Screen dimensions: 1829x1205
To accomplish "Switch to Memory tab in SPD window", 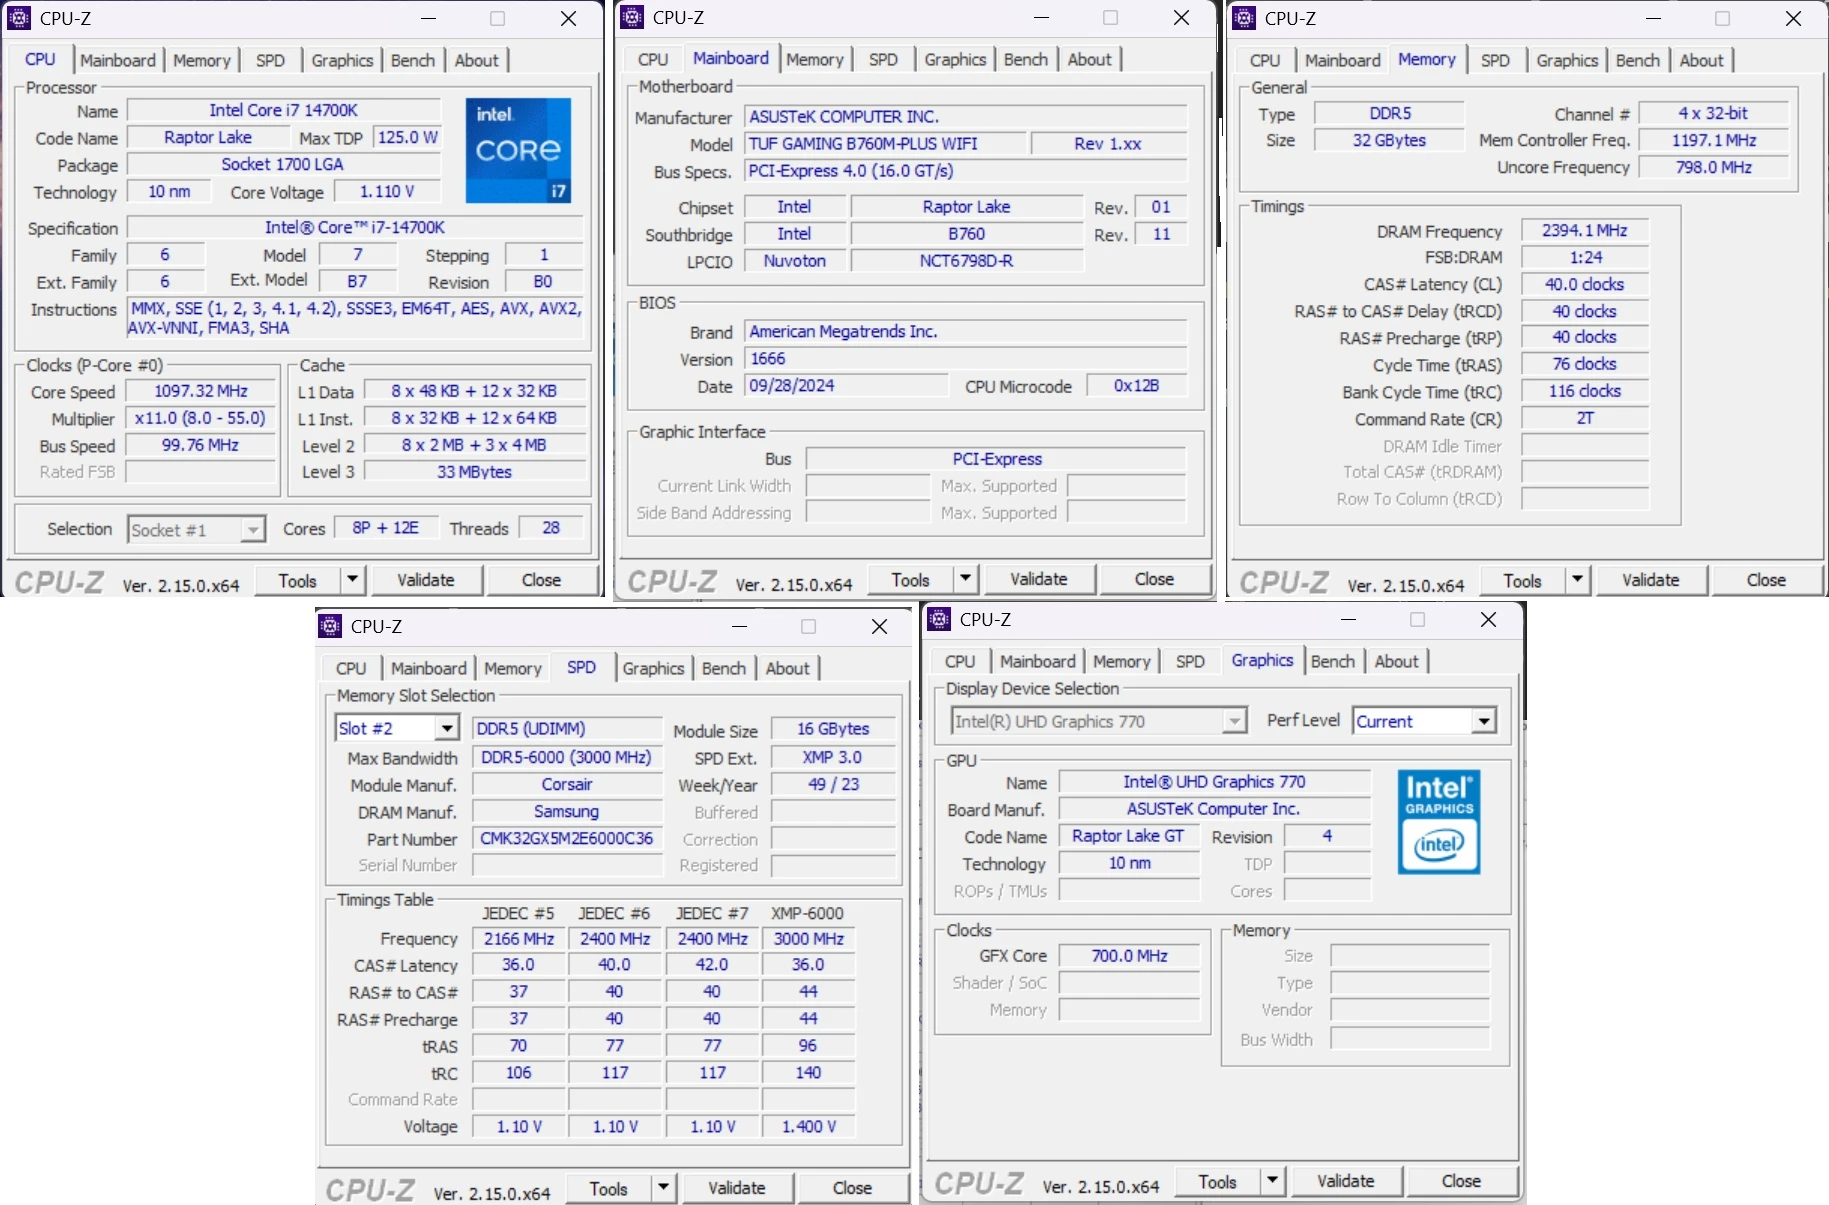I will (x=513, y=668).
